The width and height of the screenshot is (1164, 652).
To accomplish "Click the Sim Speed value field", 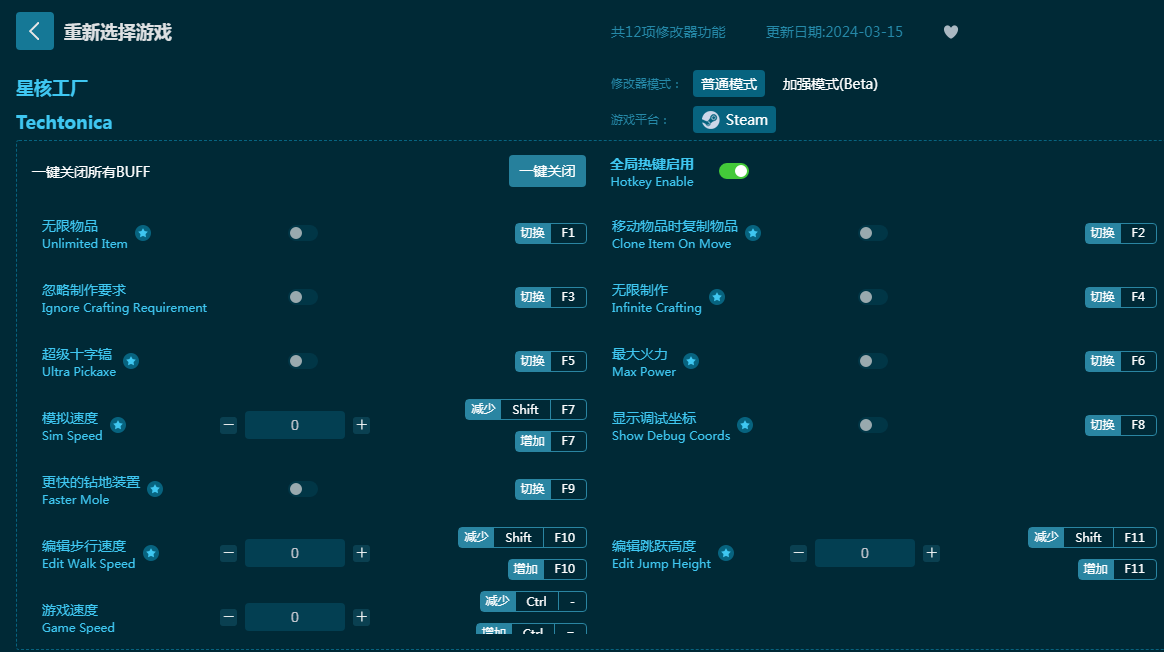I will click(295, 426).
